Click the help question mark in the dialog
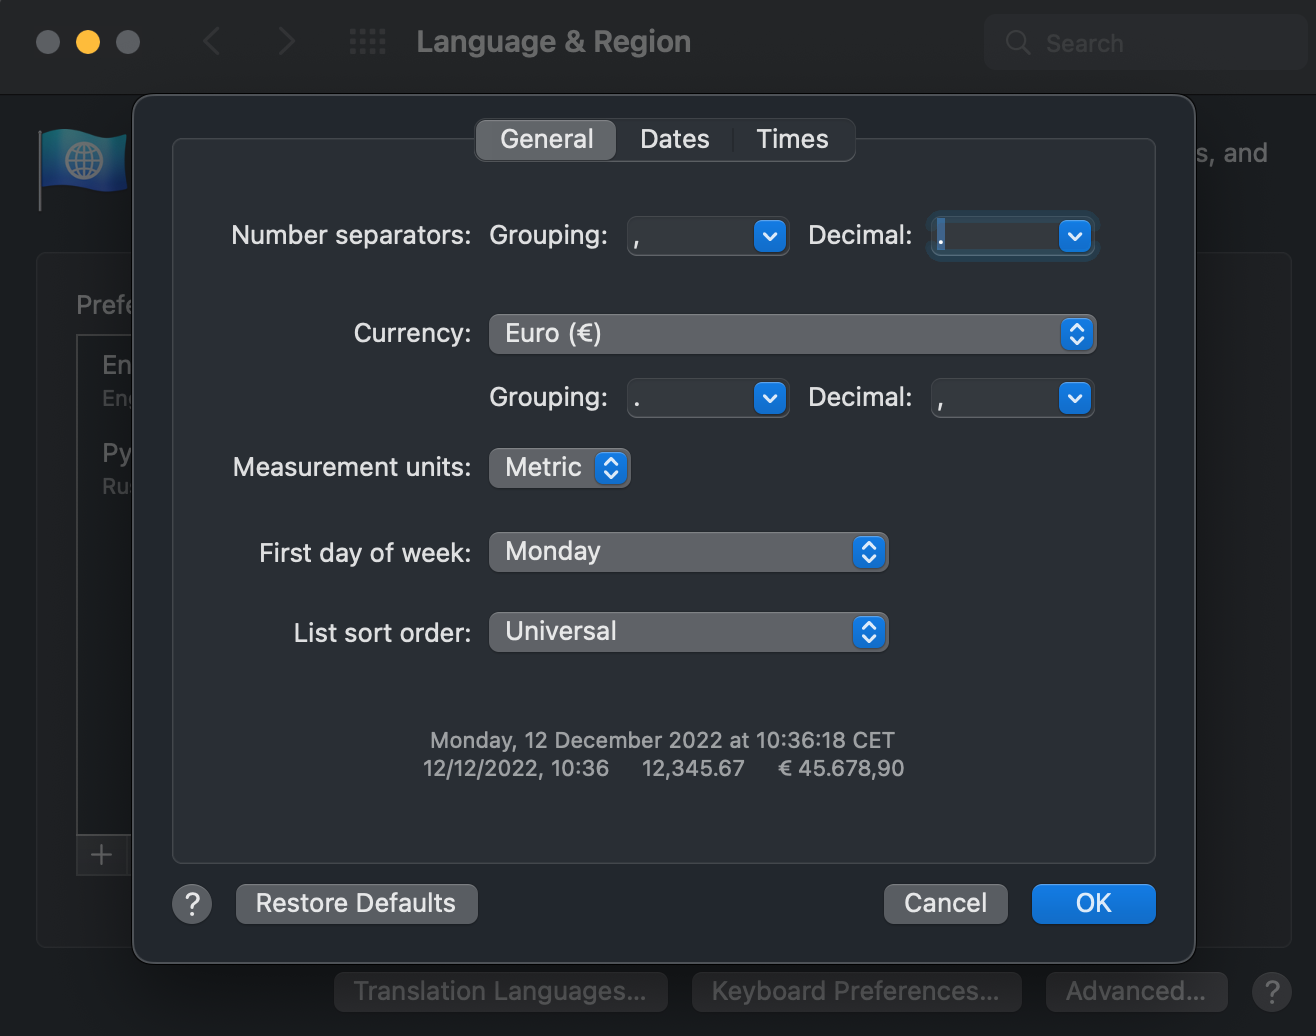 tap(192, 904)
